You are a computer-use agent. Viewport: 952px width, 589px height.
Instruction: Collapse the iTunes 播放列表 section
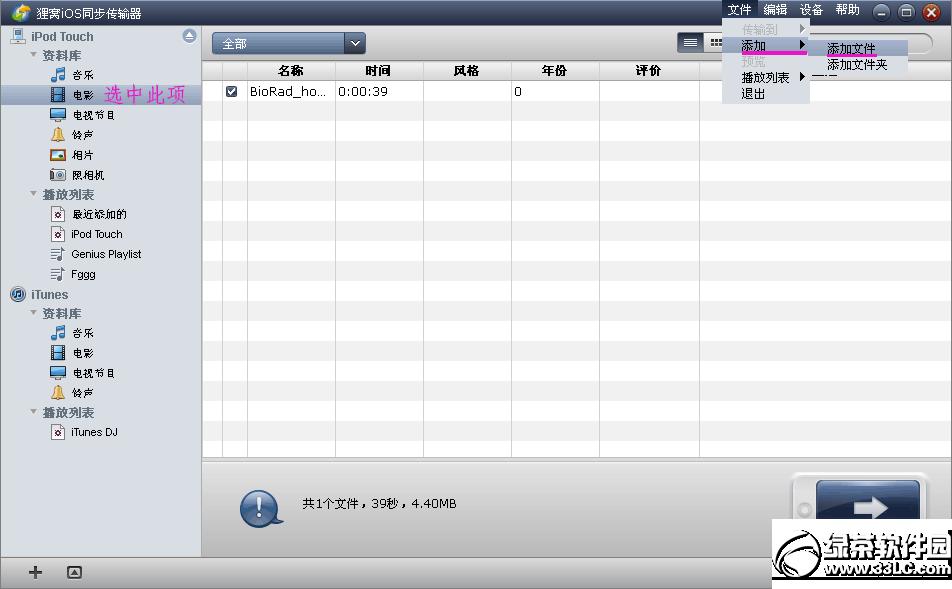(x=33, y=412)
